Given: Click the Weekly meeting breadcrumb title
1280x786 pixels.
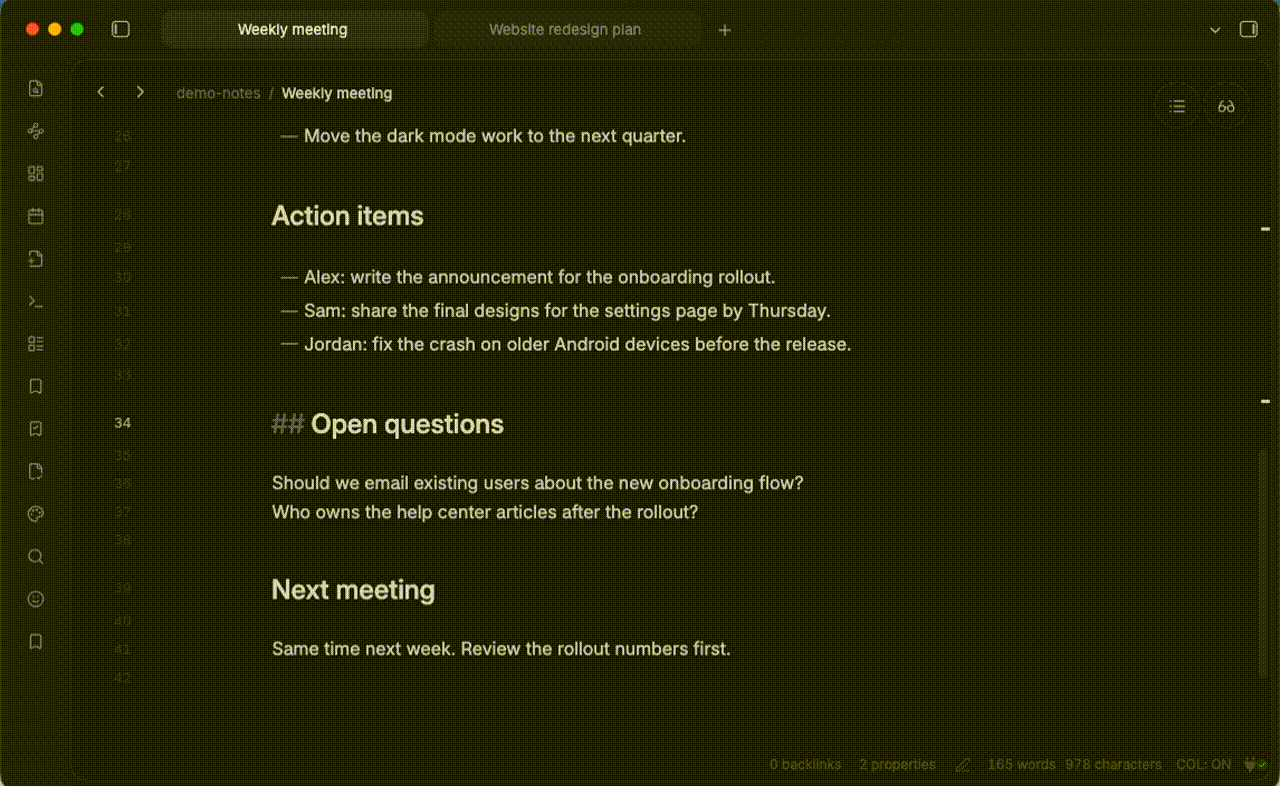Looking at the screenshot, I should point(337,93).
